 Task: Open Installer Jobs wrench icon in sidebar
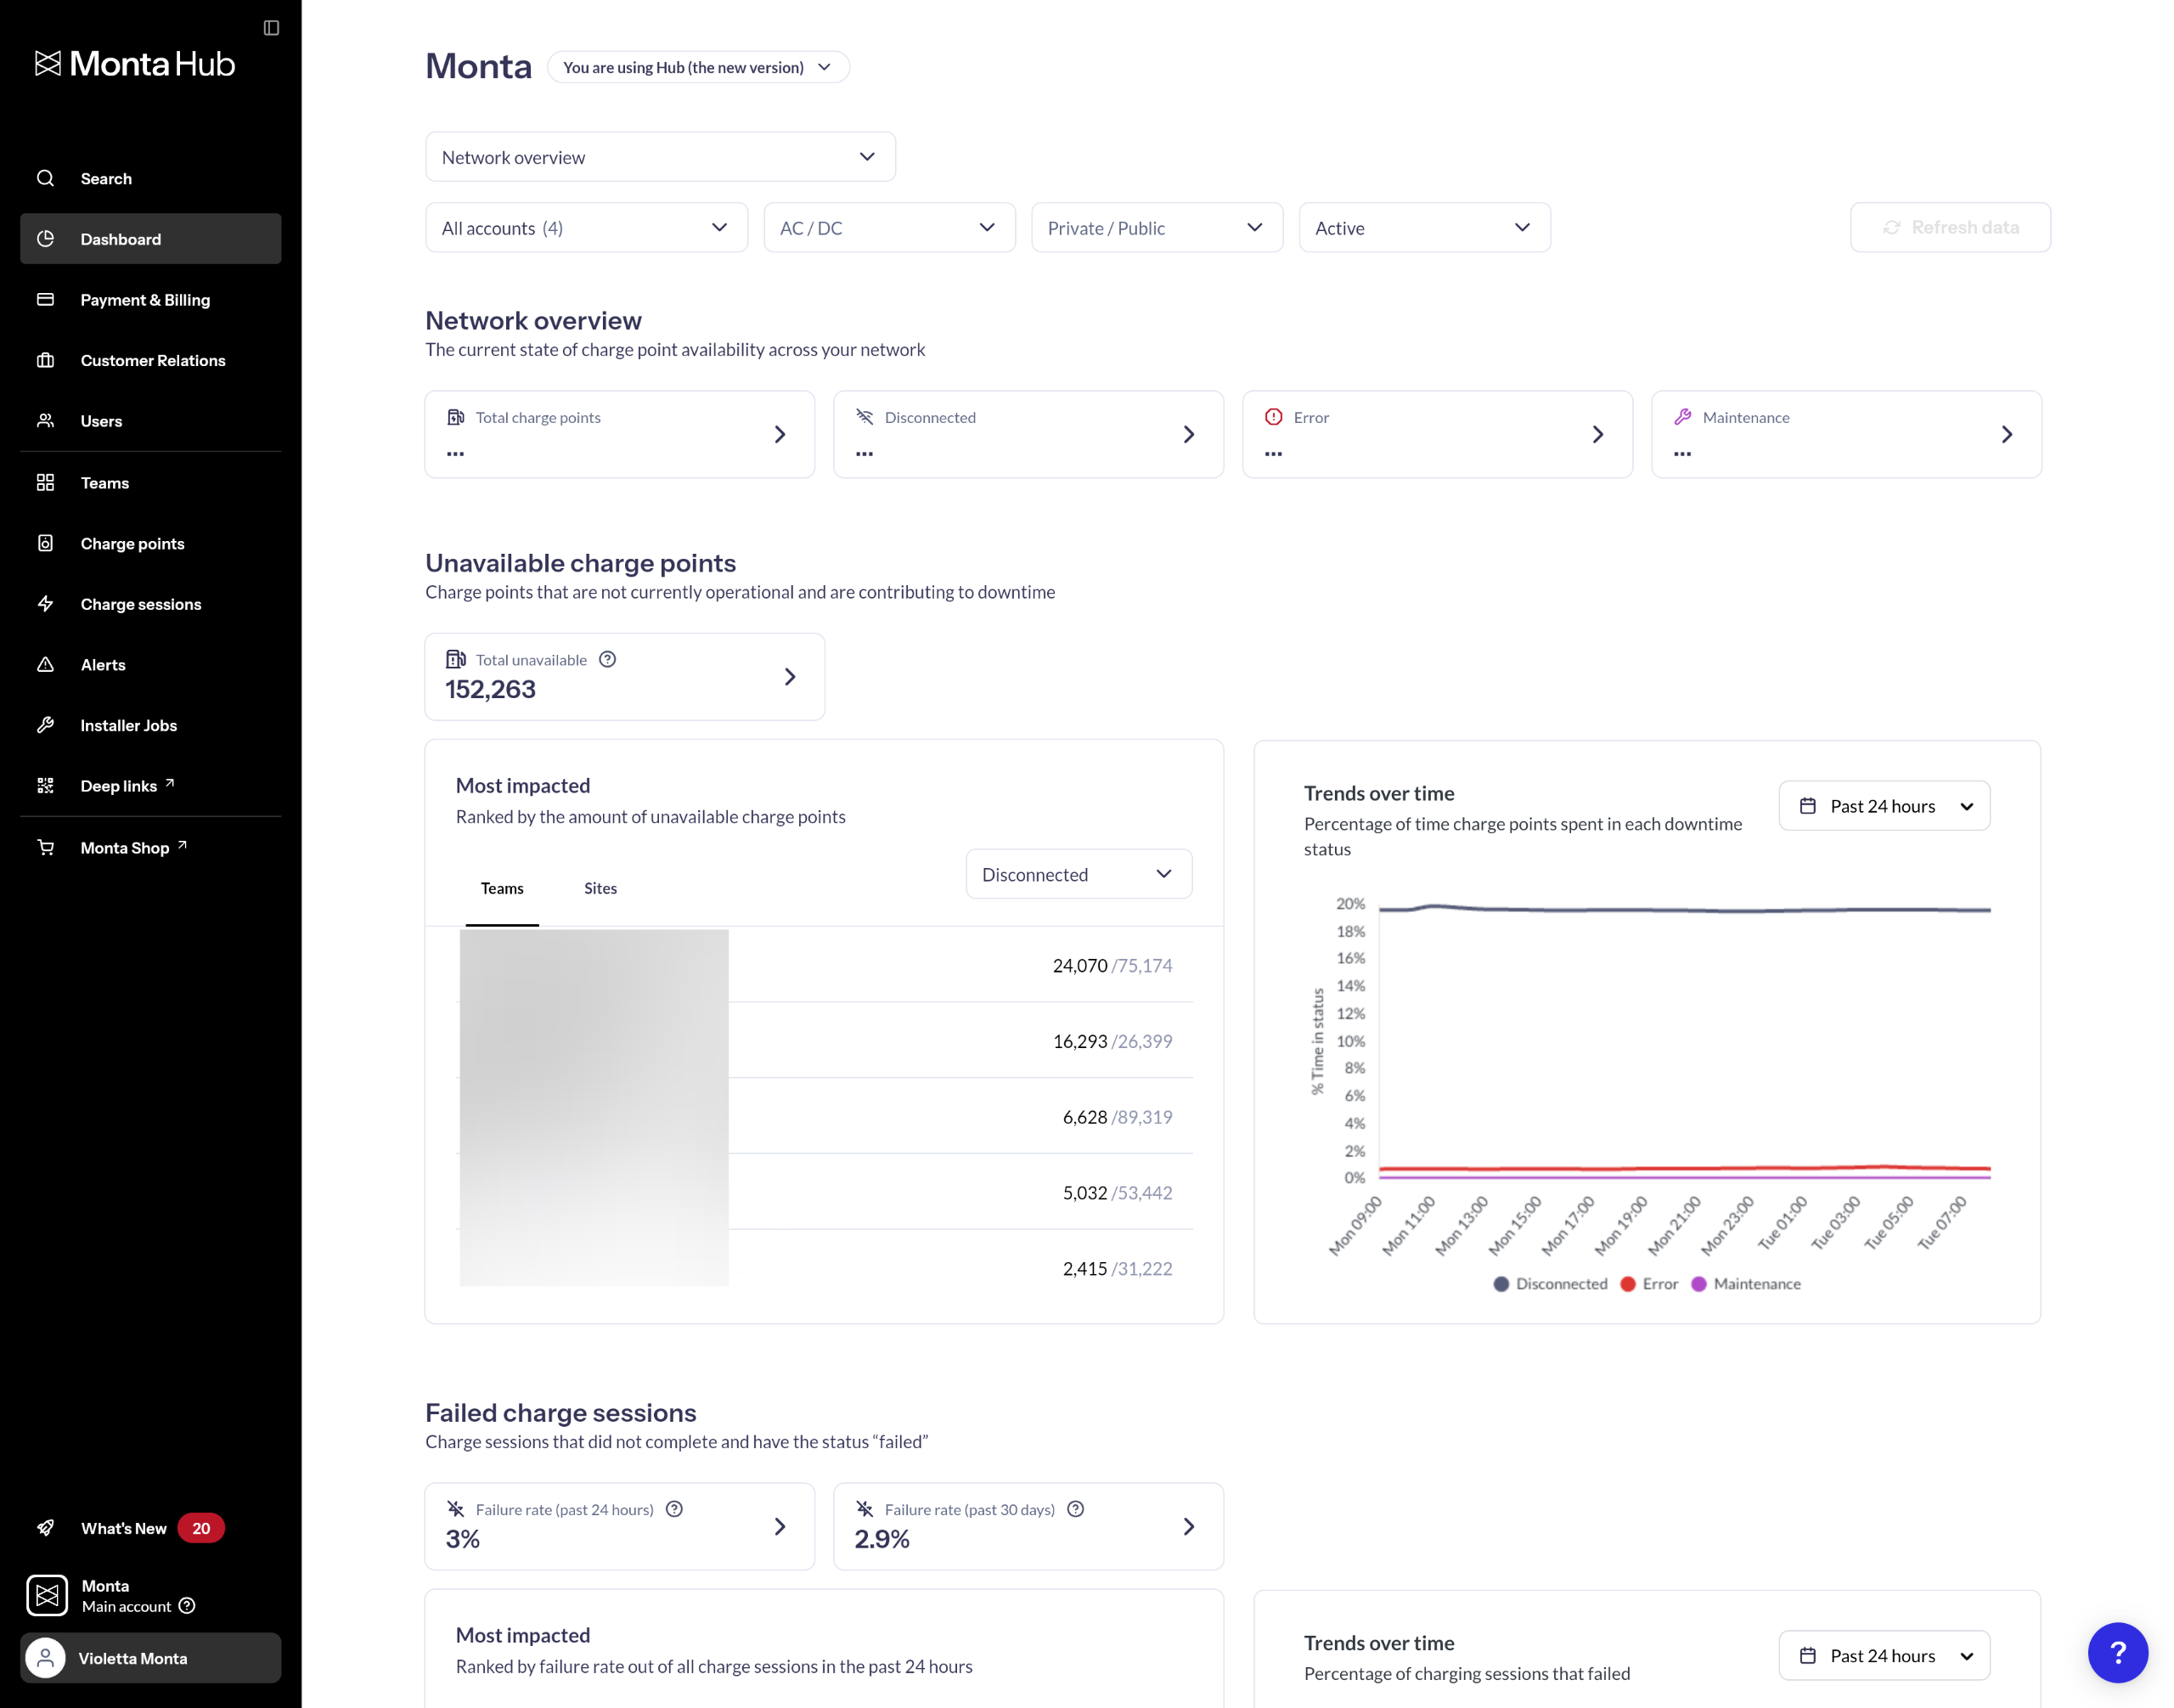tap(46, 725)
